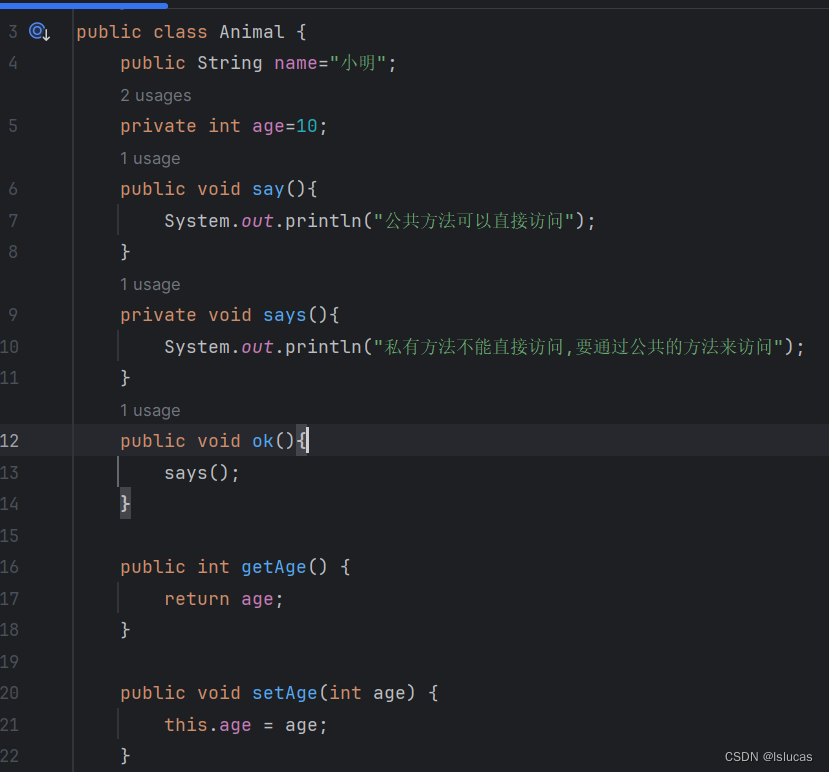Click line number 20 in the gutter
Viewport: 829px width, 772px height.
pyautogui.click(x=10, y=693)
